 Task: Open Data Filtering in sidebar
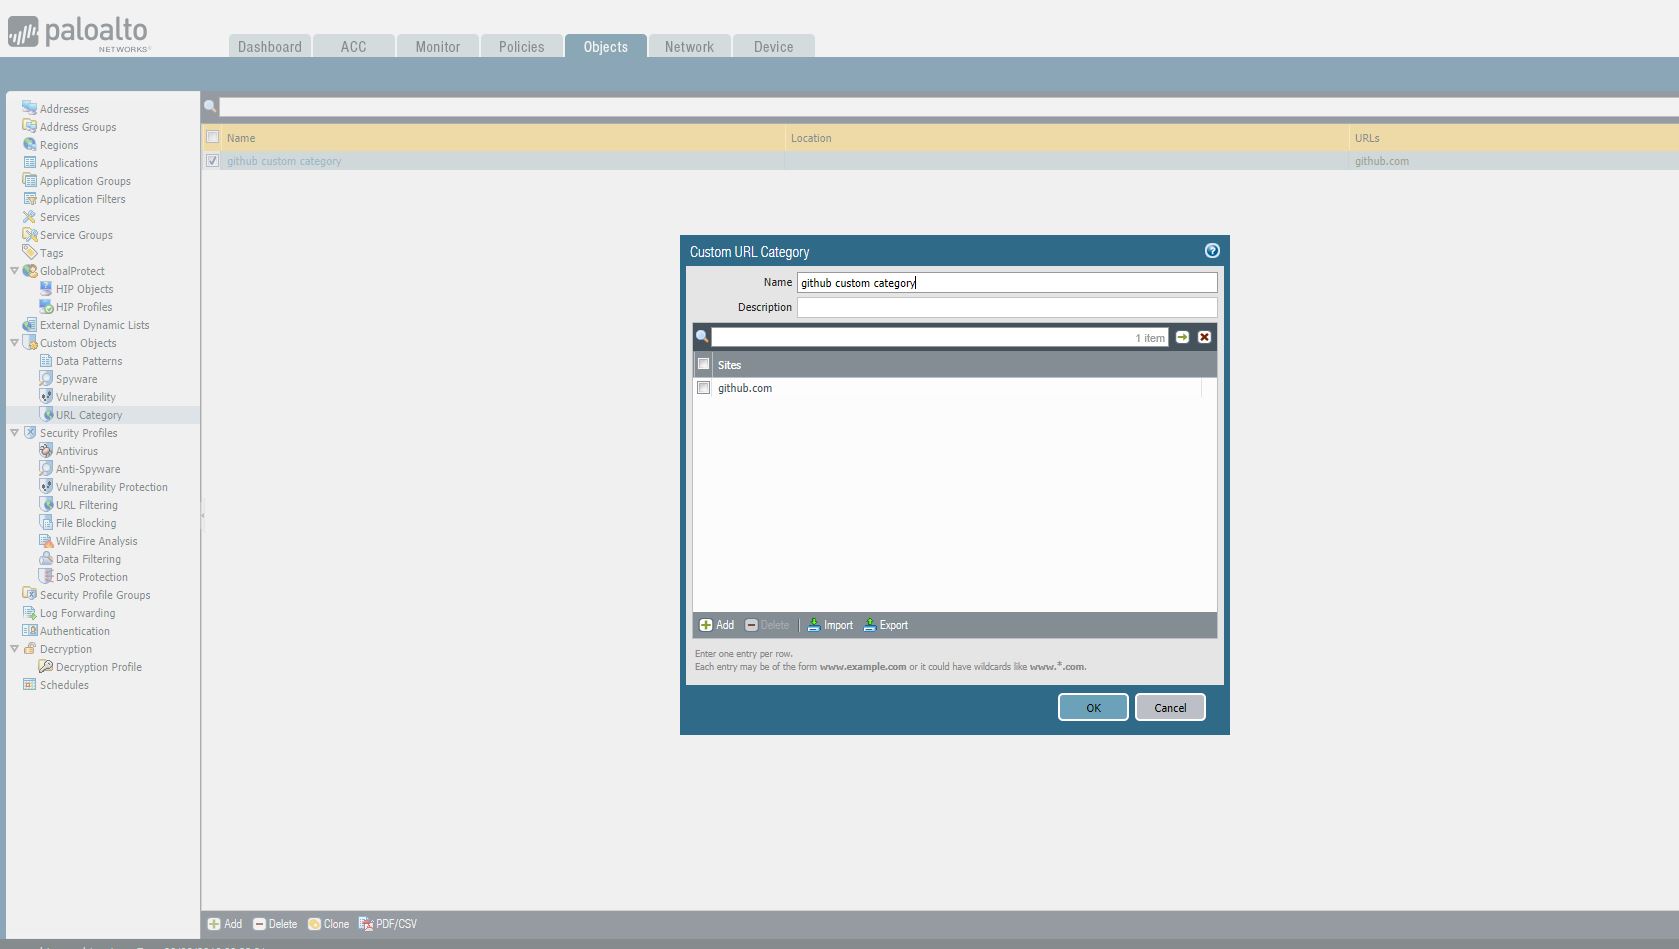pos(88,559)
